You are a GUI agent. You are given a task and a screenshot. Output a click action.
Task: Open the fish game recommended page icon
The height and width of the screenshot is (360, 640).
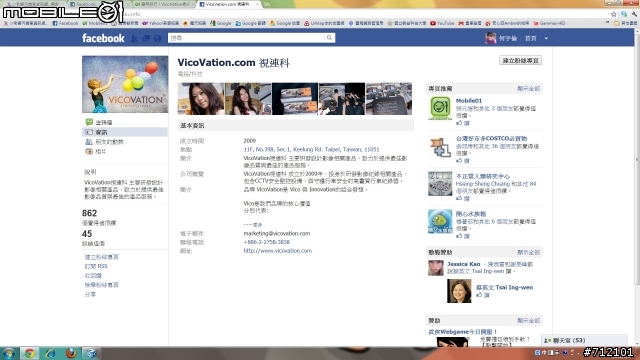[440, 221]
